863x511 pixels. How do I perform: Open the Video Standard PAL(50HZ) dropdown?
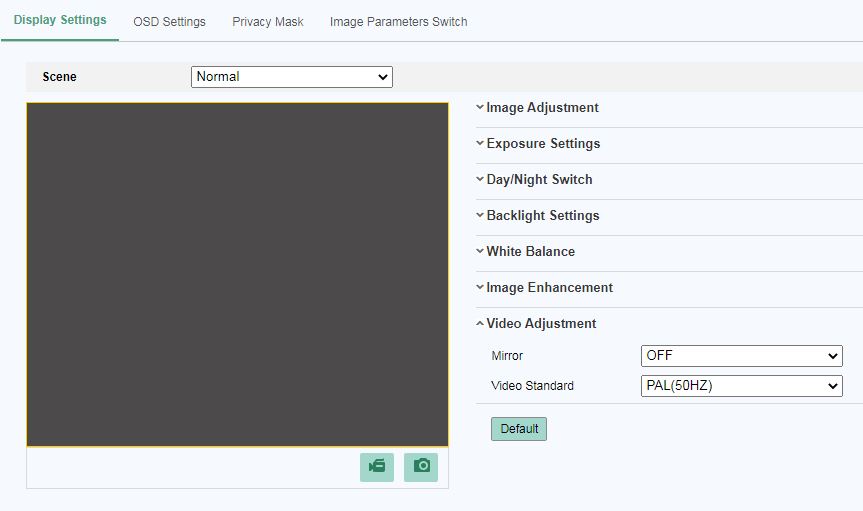click(741, 386)
